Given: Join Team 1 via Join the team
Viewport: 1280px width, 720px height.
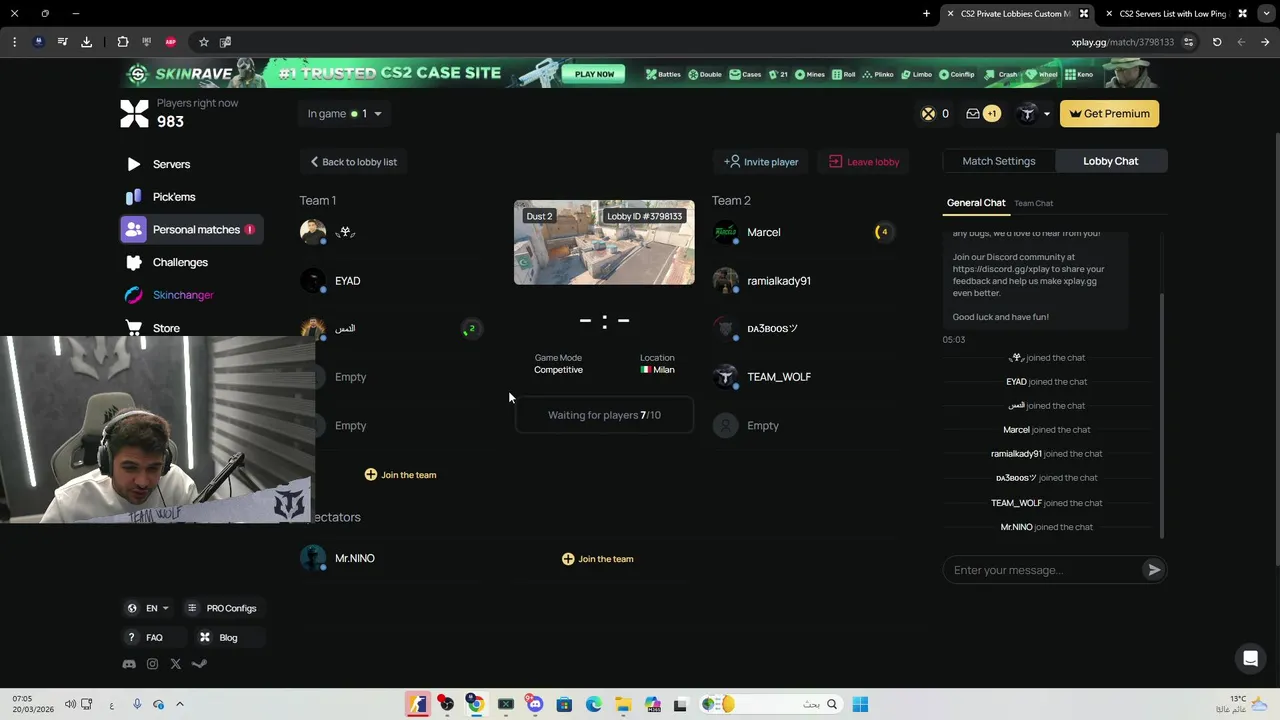Looking at the screenshot, I should click(x=400, y=475).
